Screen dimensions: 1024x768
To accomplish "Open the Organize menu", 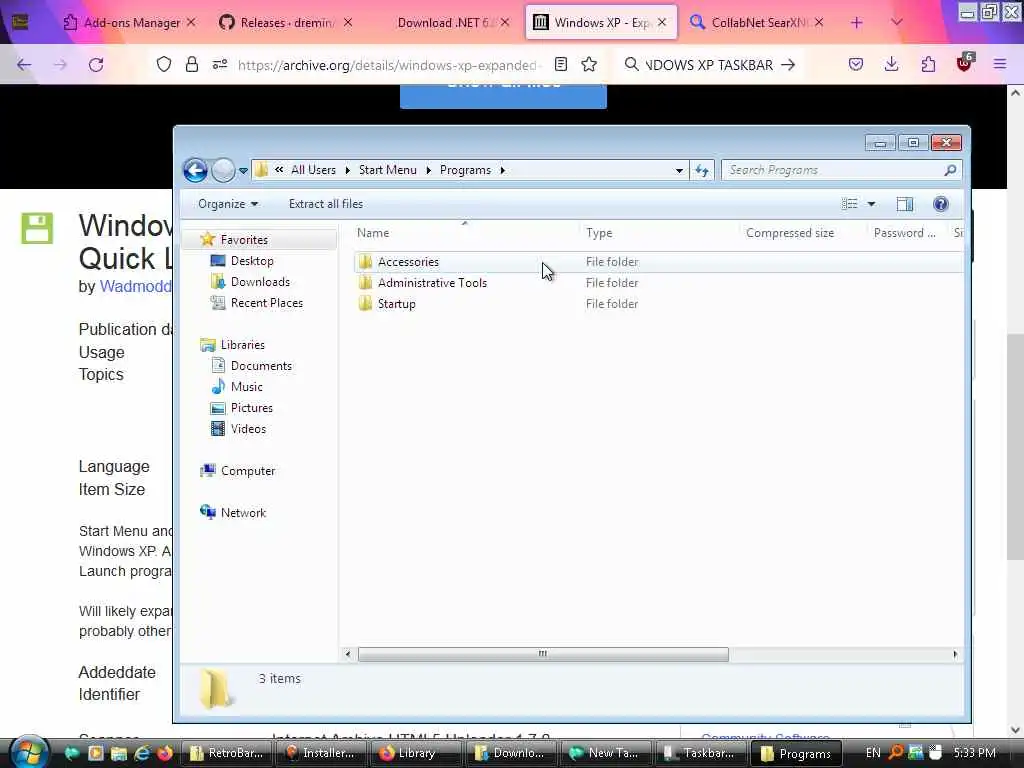I will (x=228, y=204).
